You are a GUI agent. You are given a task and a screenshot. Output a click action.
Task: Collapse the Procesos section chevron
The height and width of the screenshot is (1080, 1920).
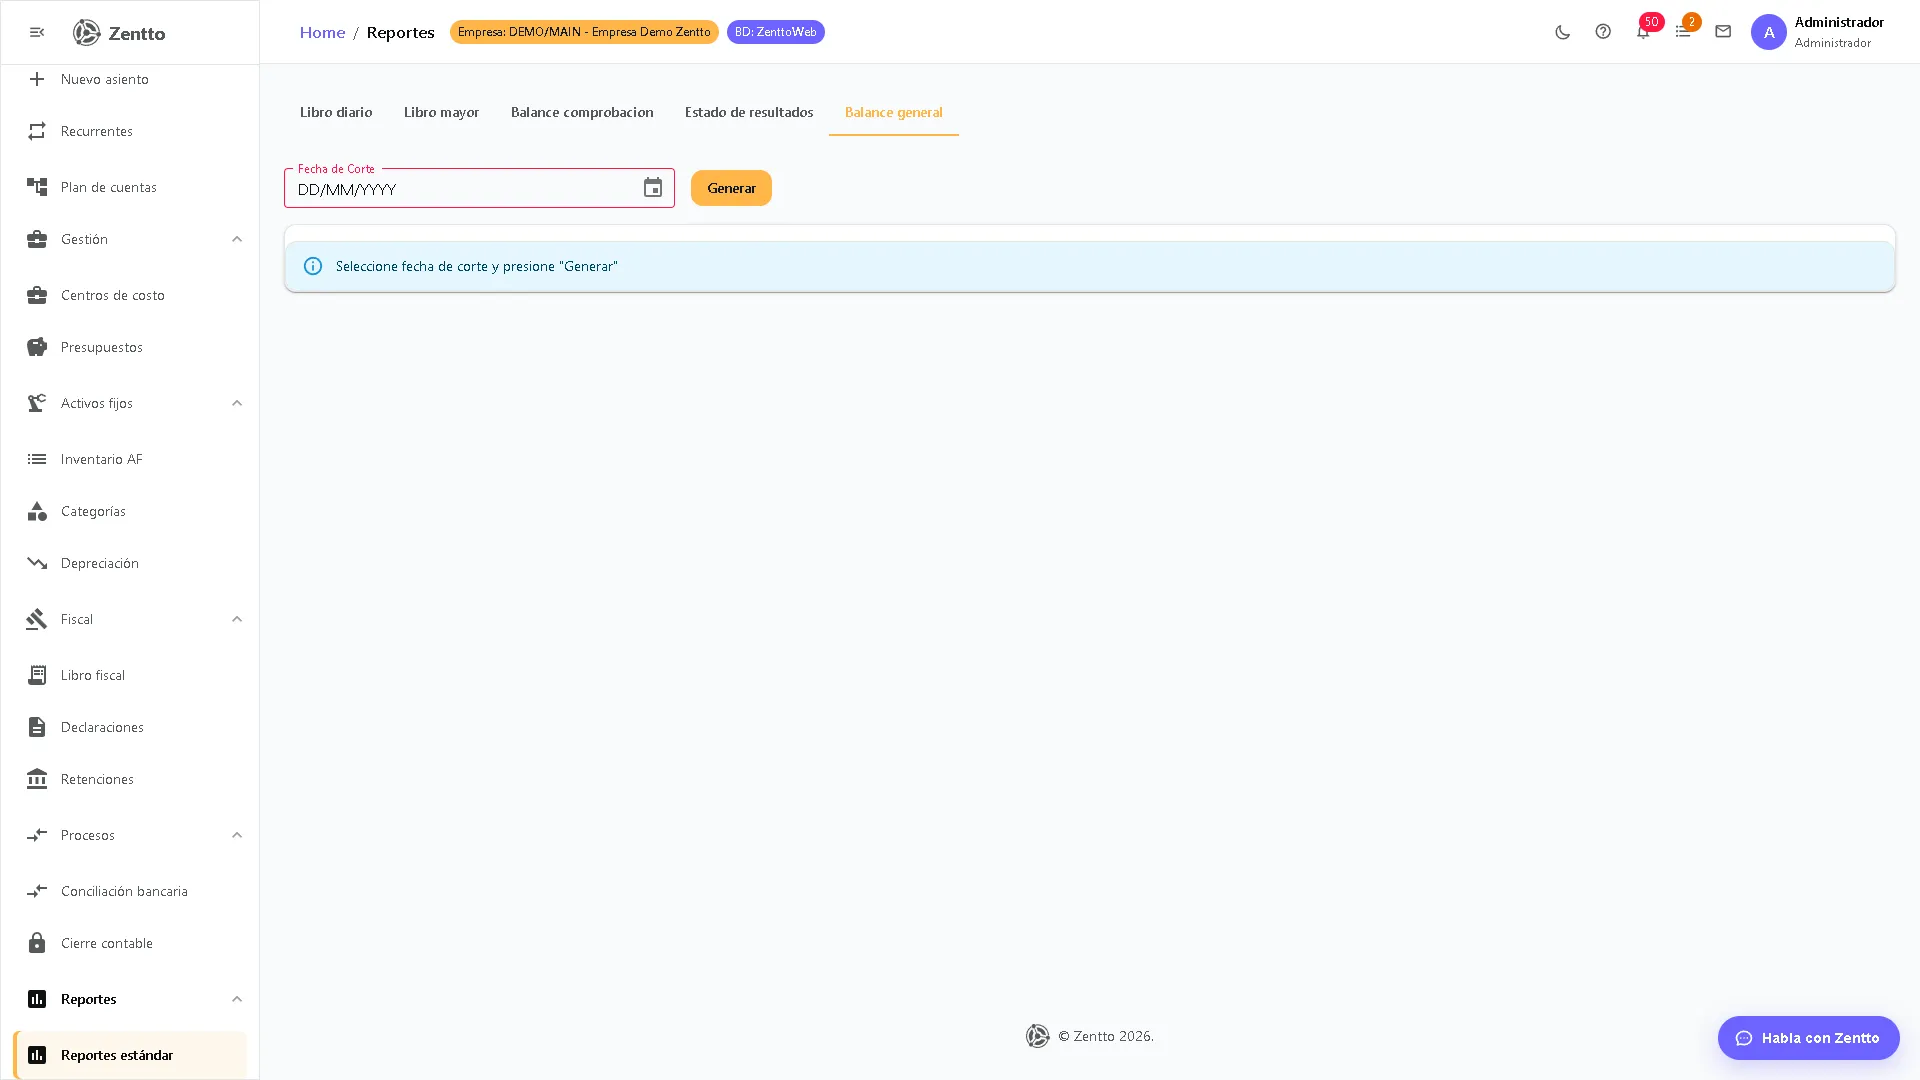pyautogui.click(x=237, y=835)
